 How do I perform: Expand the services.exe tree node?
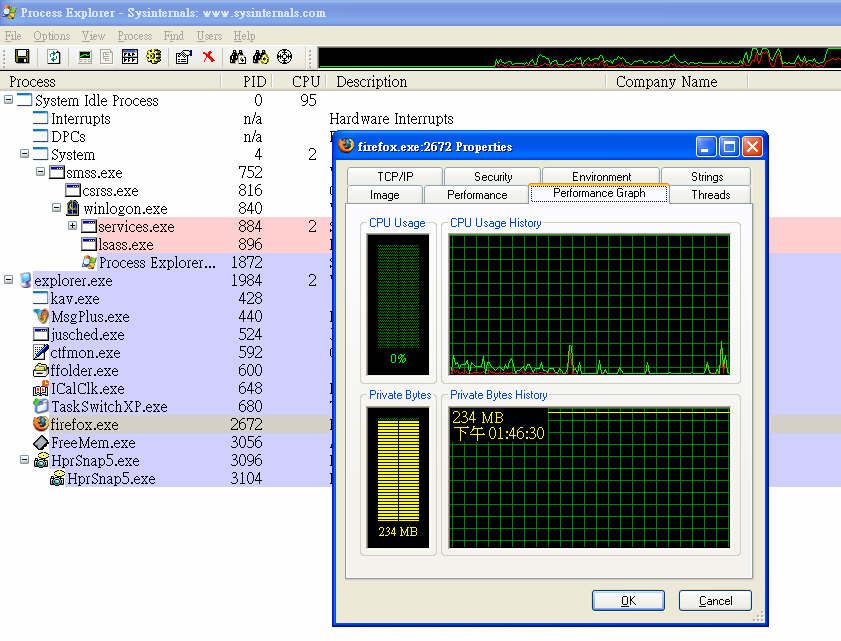[73, 226]
